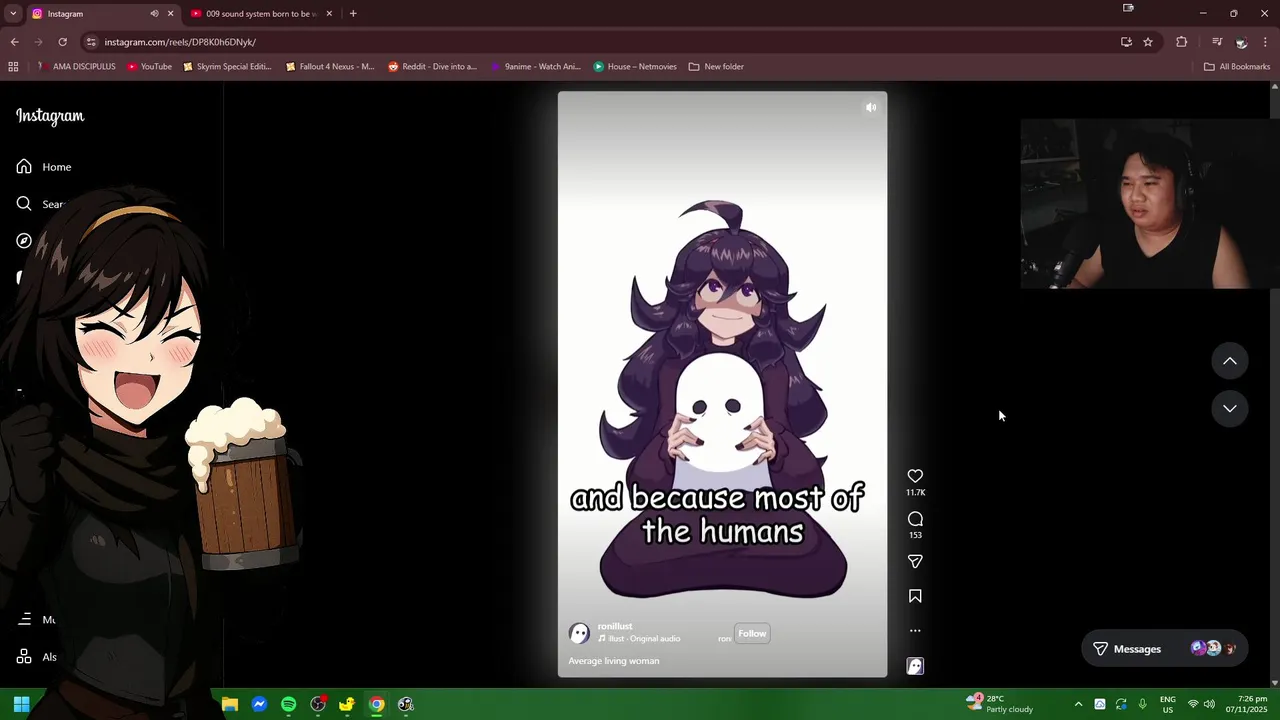This screenshot has height=720, width=1280.
Task: Open the Skyrim Special Edition bookmark
Action: tap(228, 67)
